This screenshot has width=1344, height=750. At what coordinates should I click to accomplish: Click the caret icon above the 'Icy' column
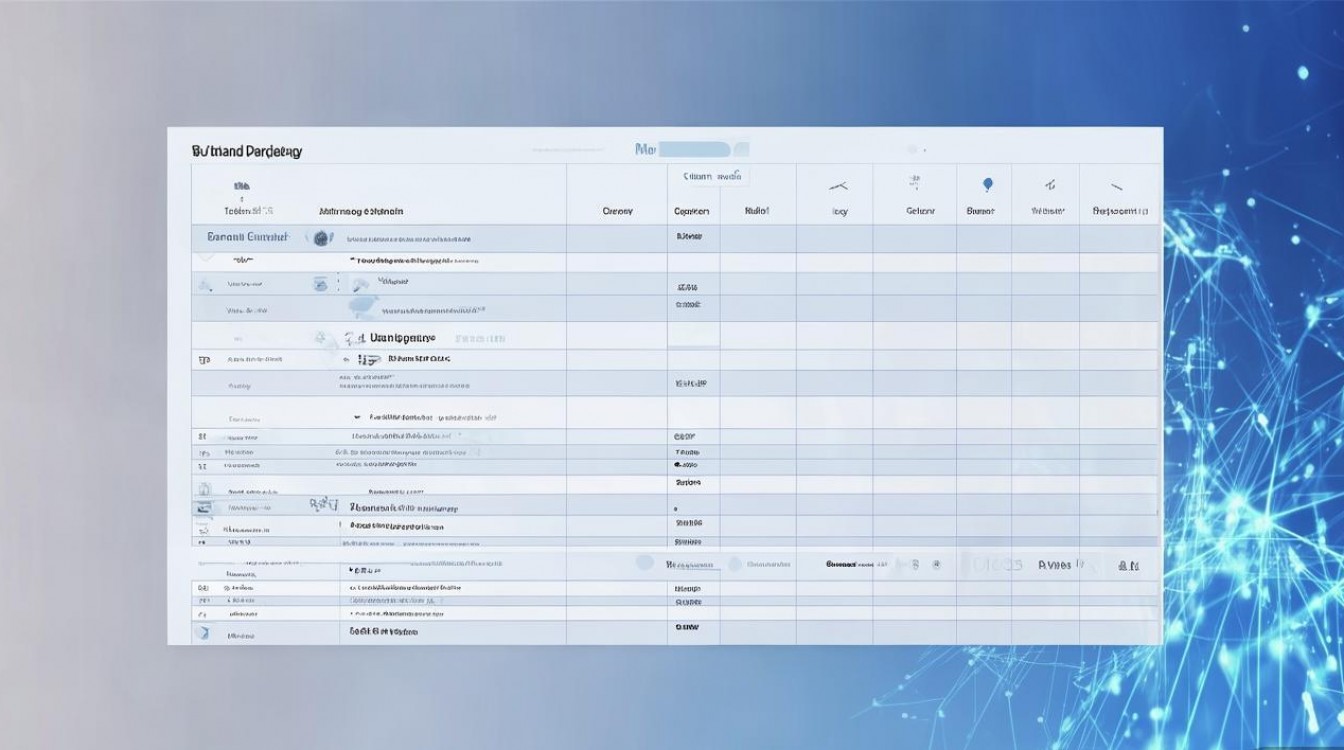838,185
